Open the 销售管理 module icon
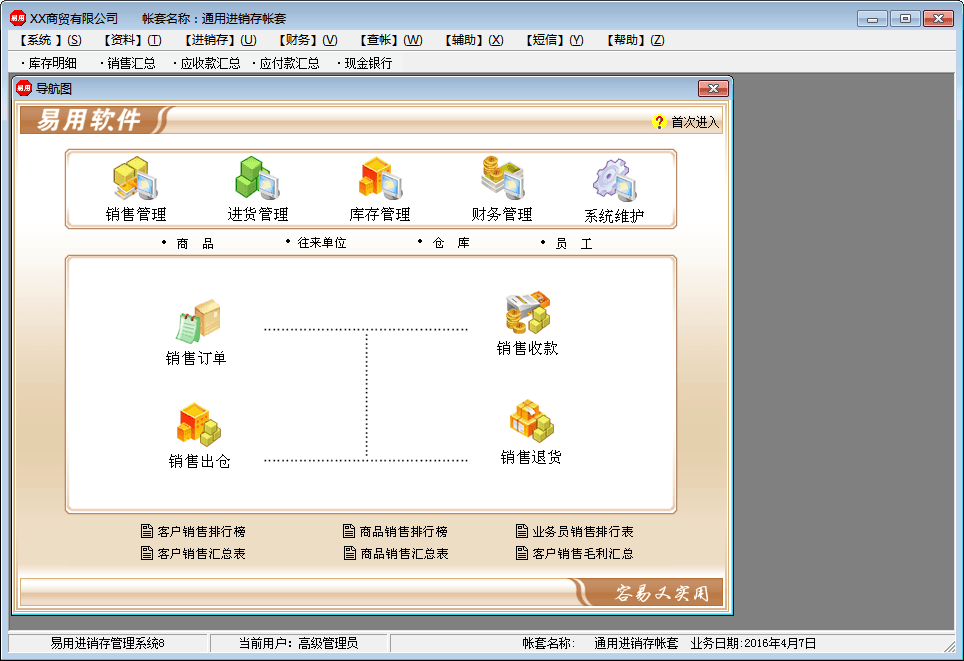The height and width of the screenshot is (661, 964). (x=135, y=180)
